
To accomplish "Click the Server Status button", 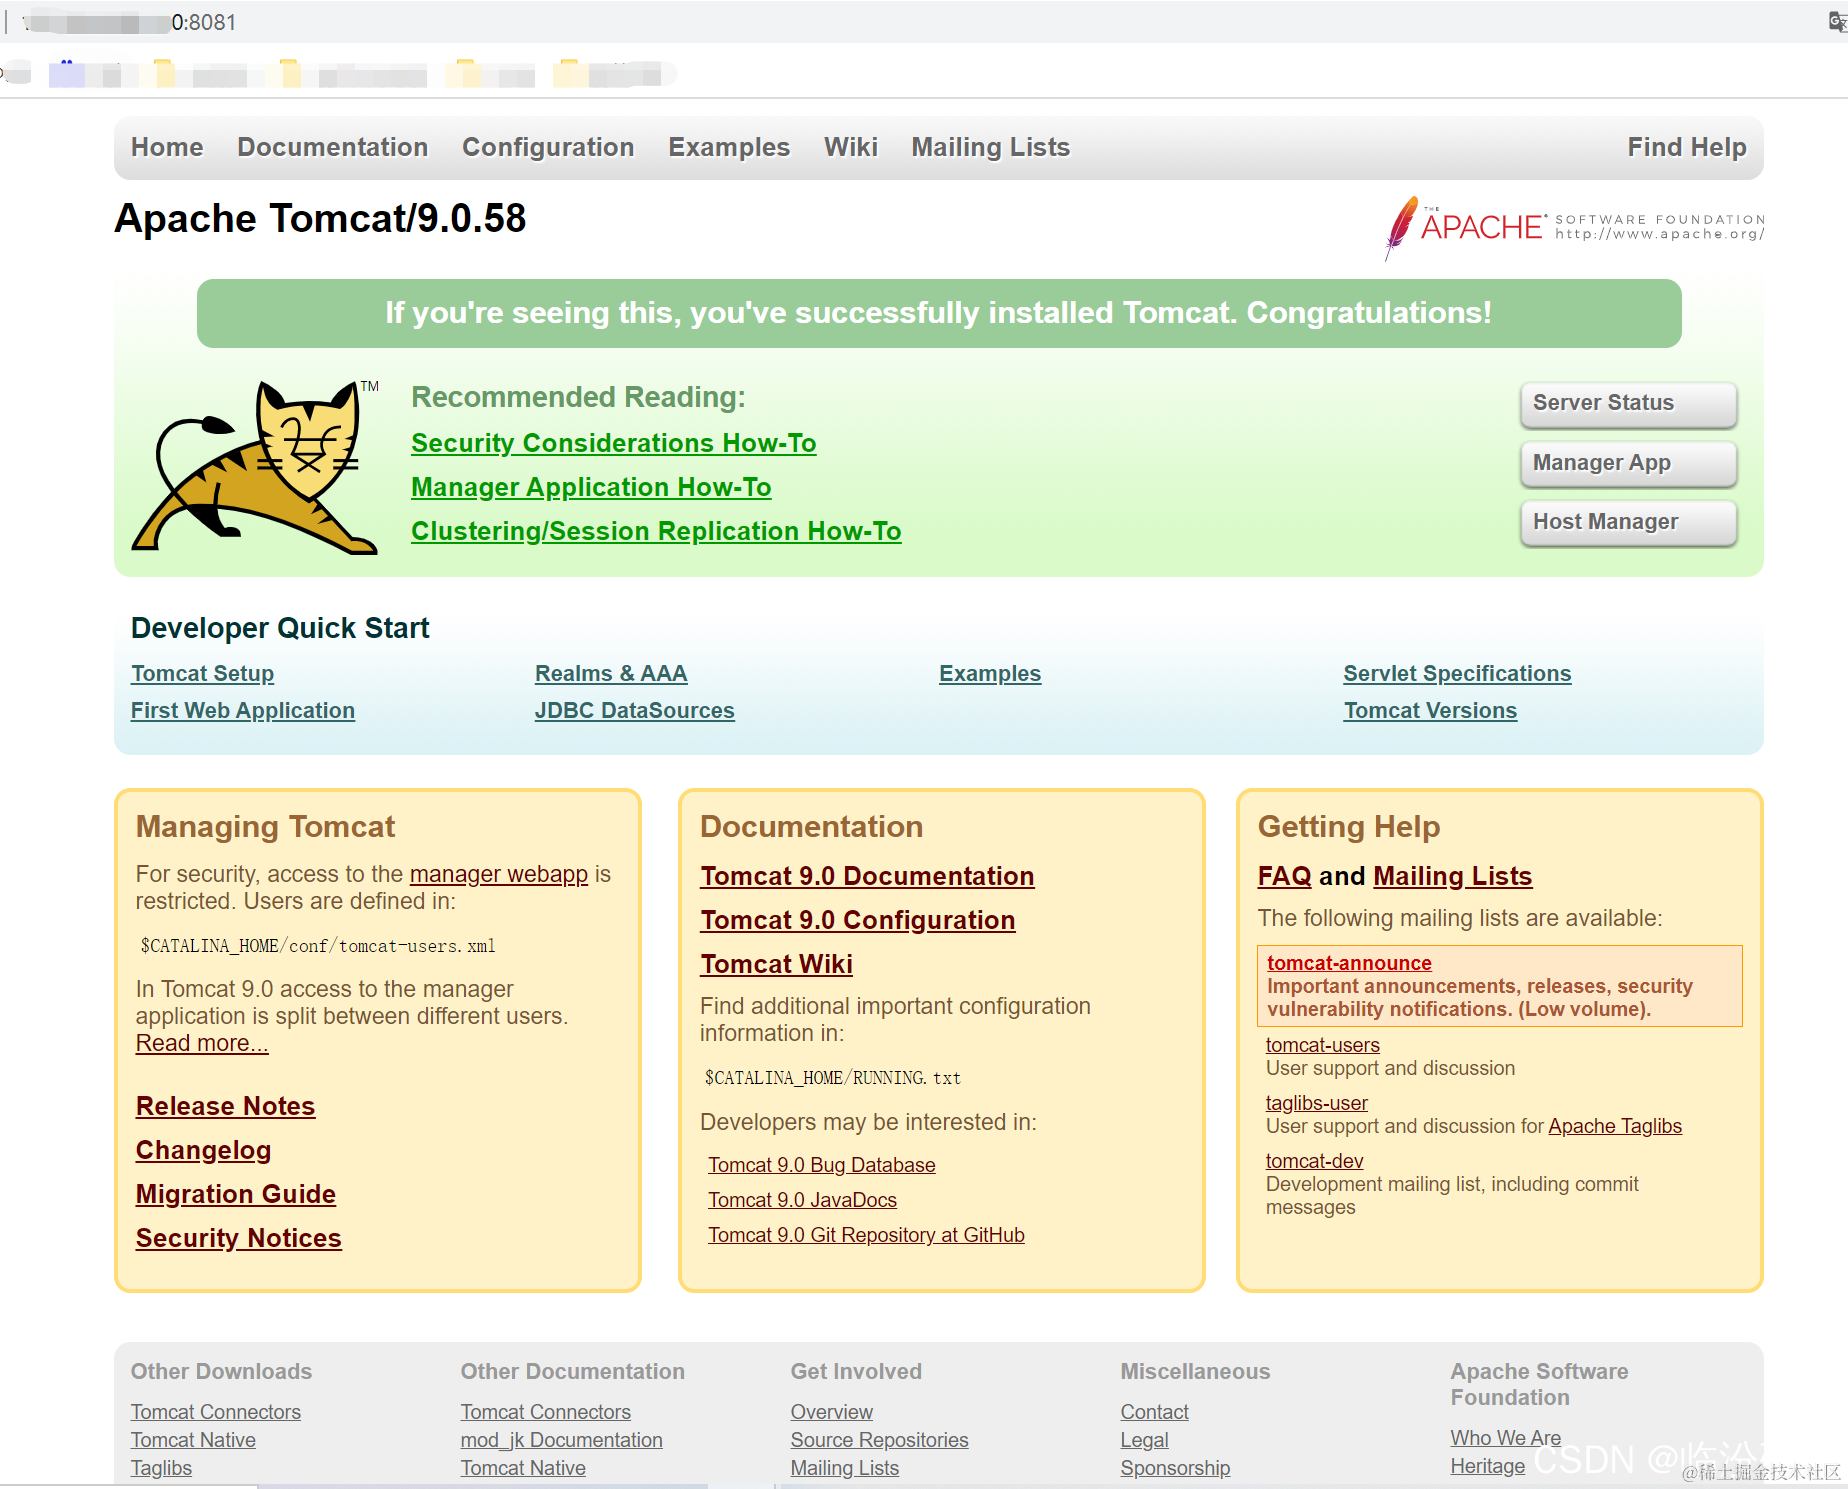I will tap(1628, 403).
